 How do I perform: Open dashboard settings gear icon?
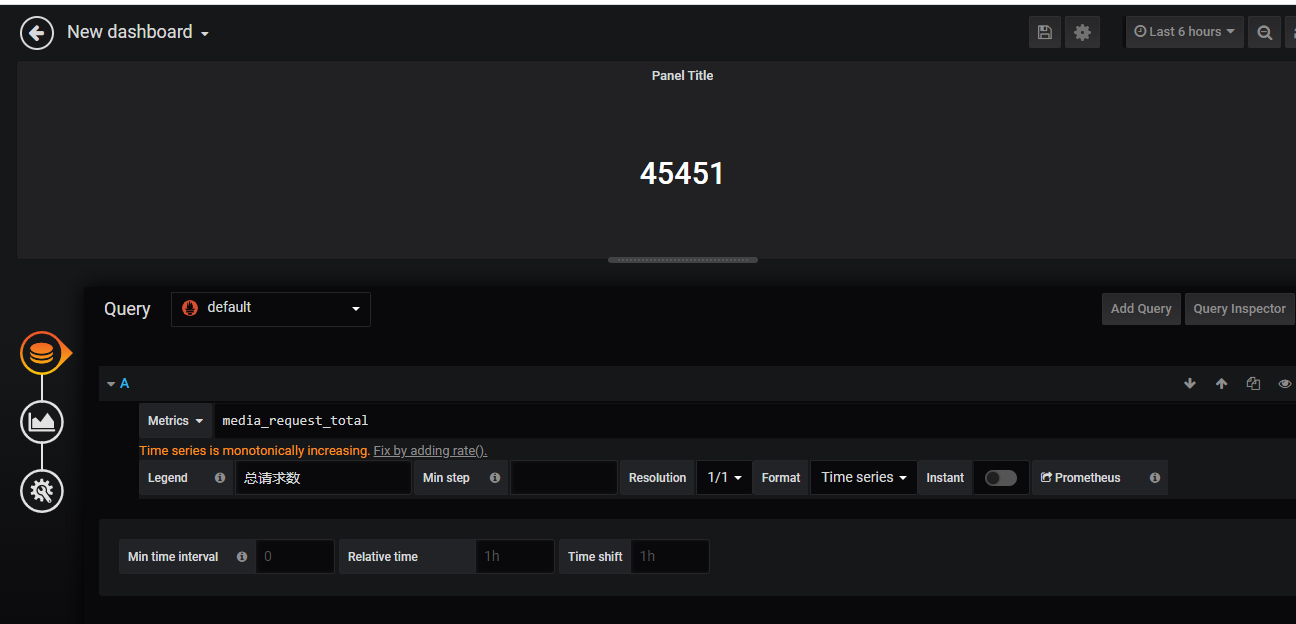click(1082, 32)
